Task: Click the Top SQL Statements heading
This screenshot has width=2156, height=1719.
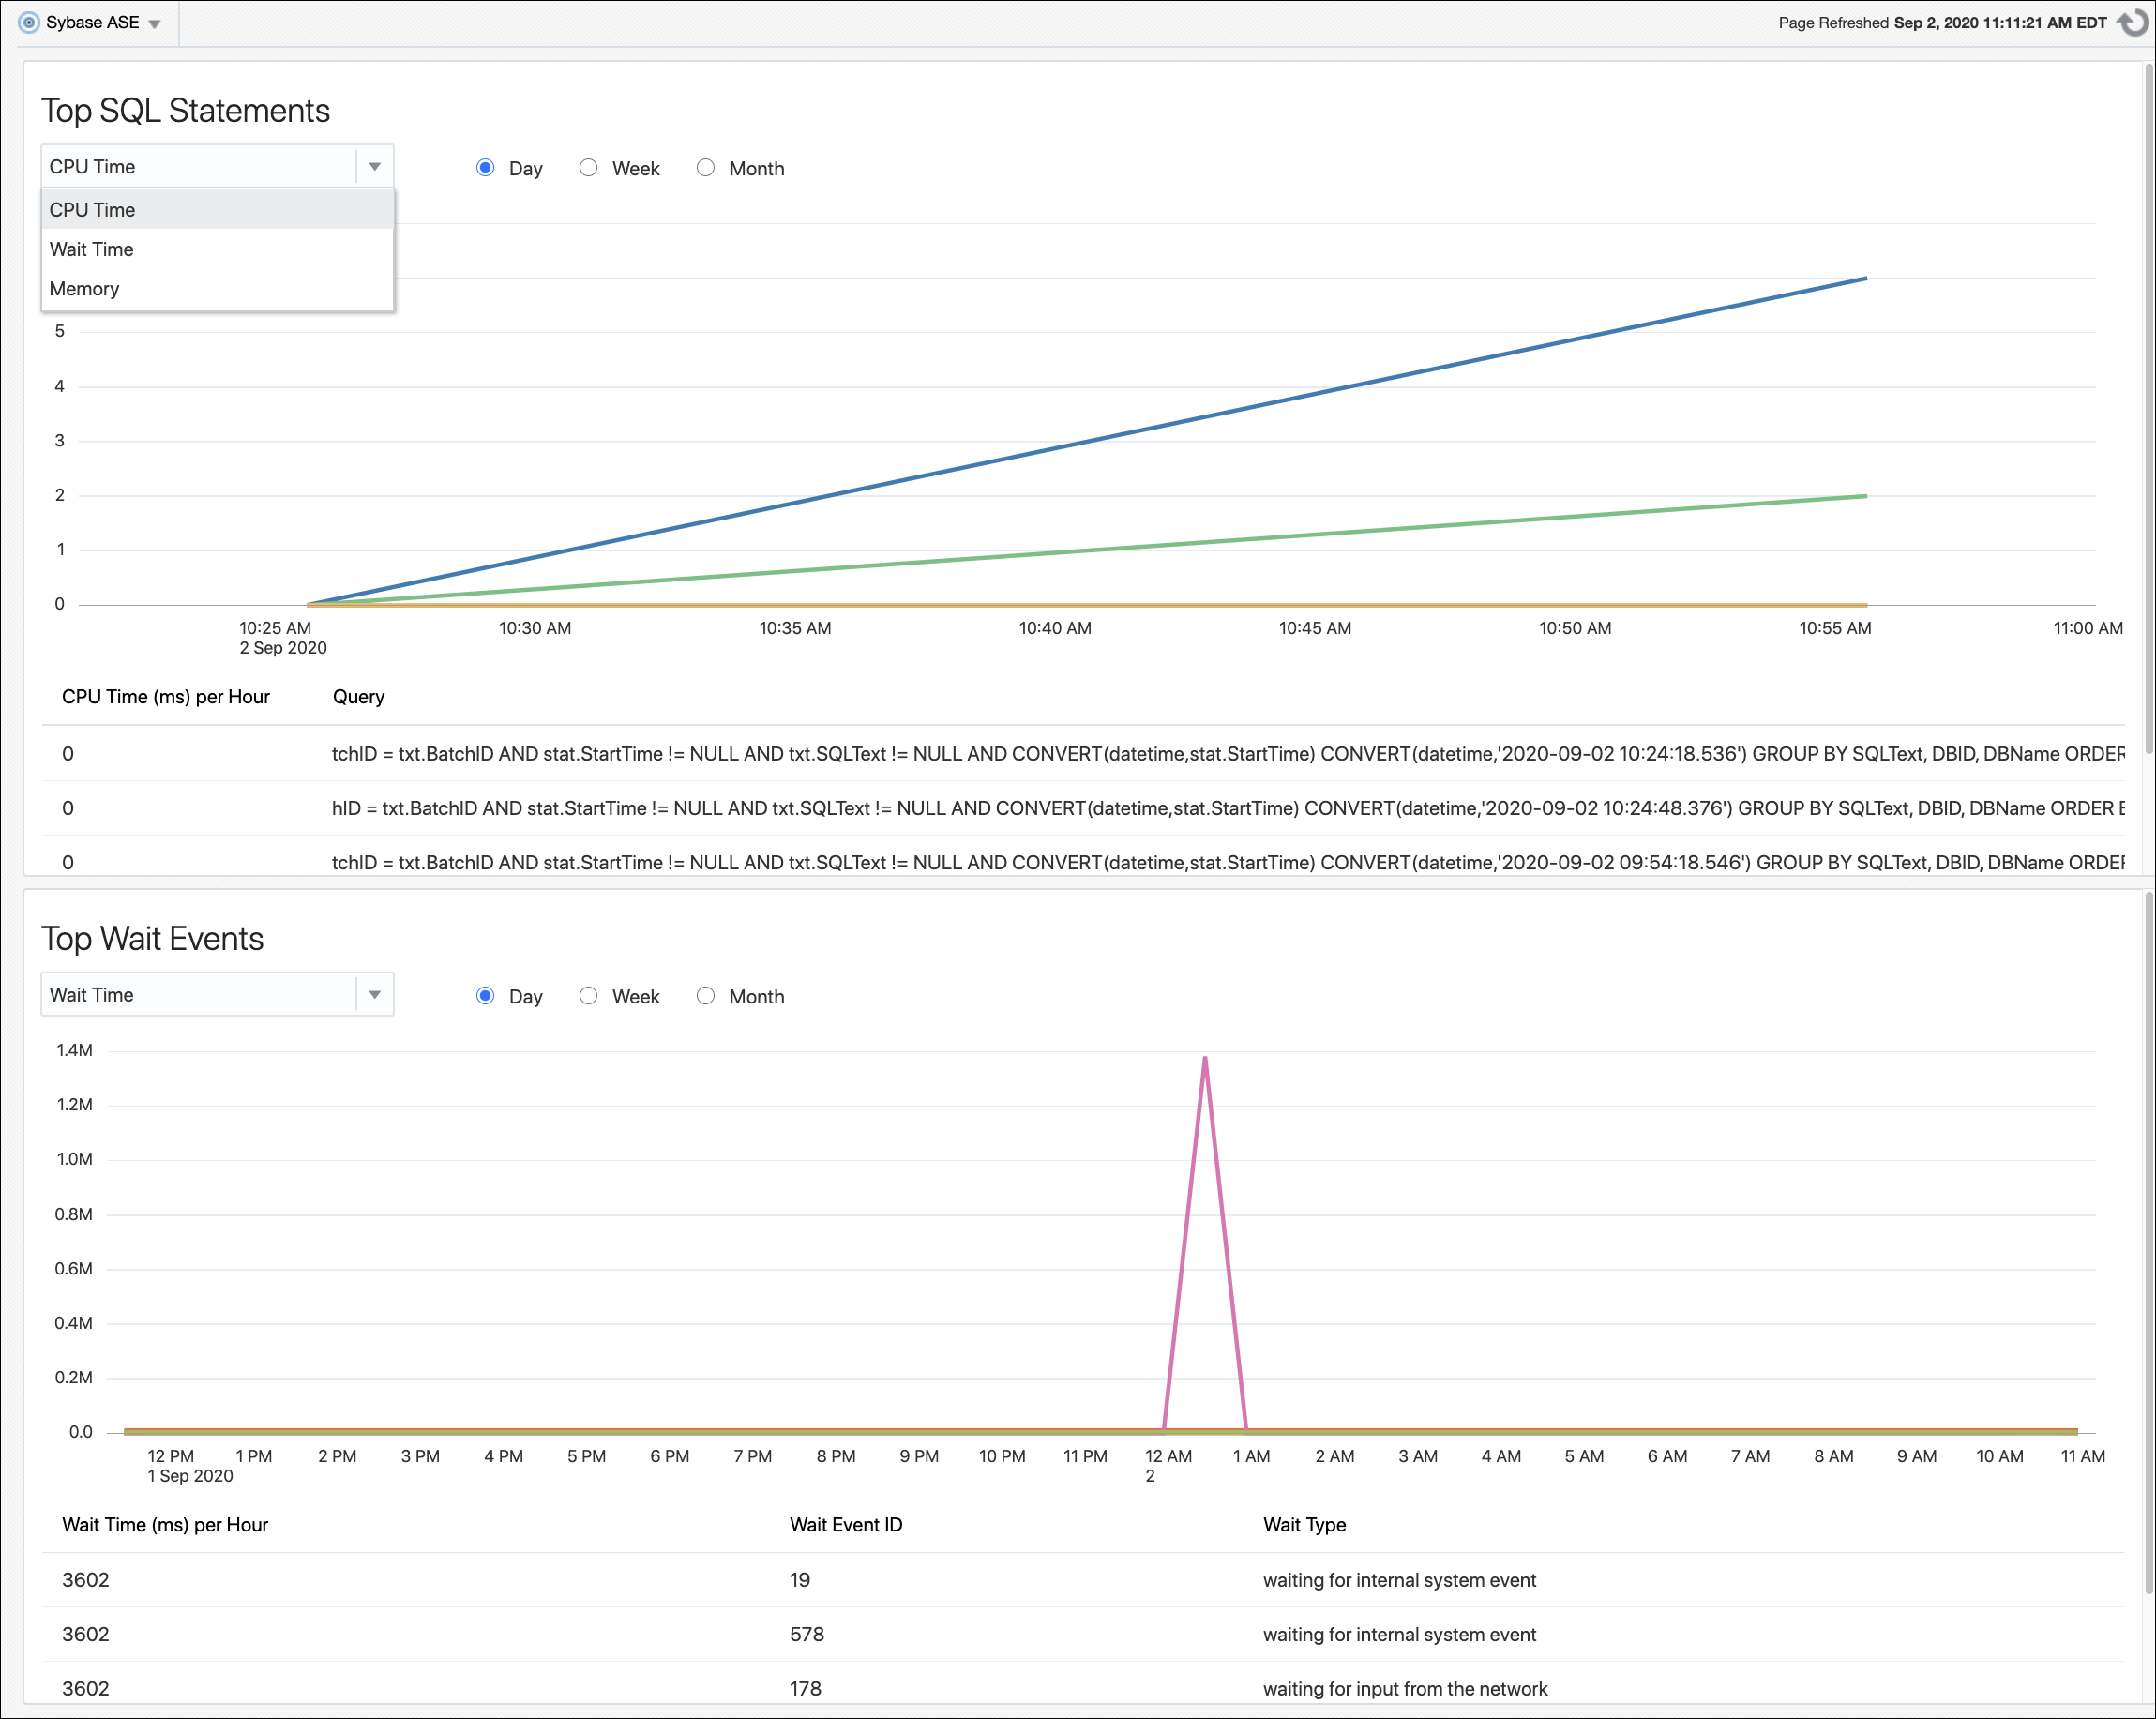Action: coord(185,111)
